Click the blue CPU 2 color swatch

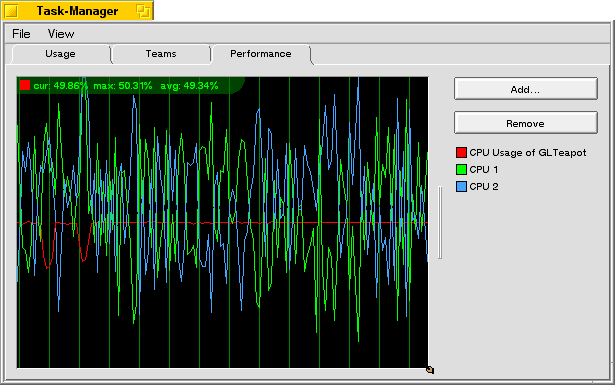click(x=461, y=186)
